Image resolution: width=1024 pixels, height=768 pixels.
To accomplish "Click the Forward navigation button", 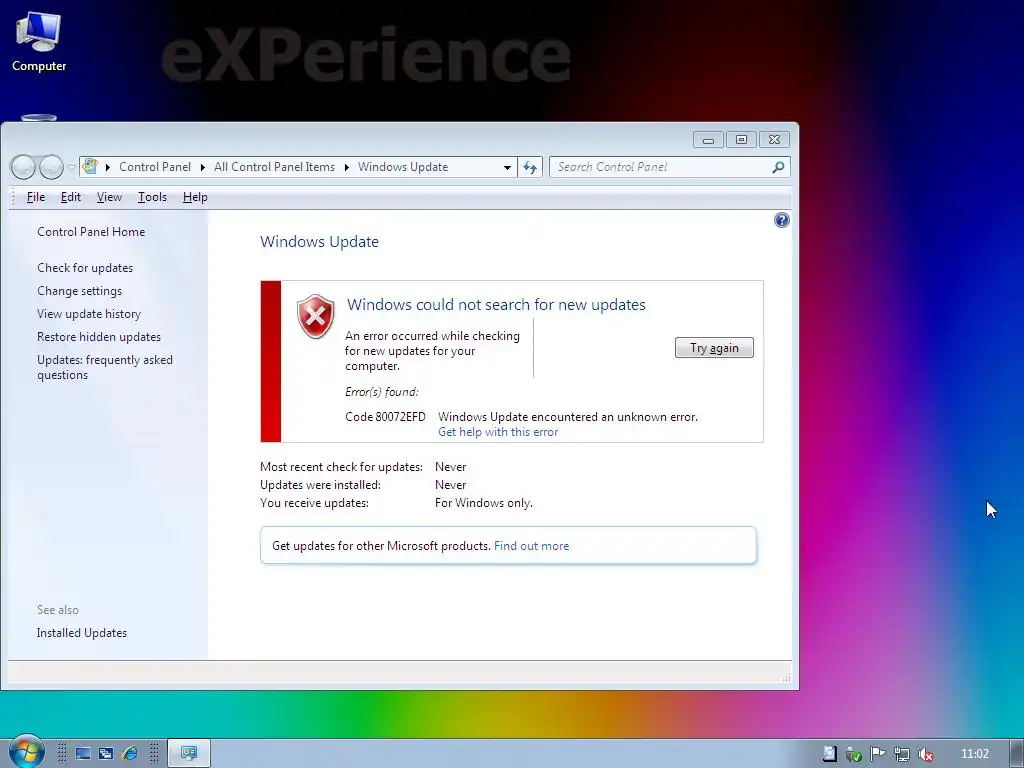I will (51, 167).
